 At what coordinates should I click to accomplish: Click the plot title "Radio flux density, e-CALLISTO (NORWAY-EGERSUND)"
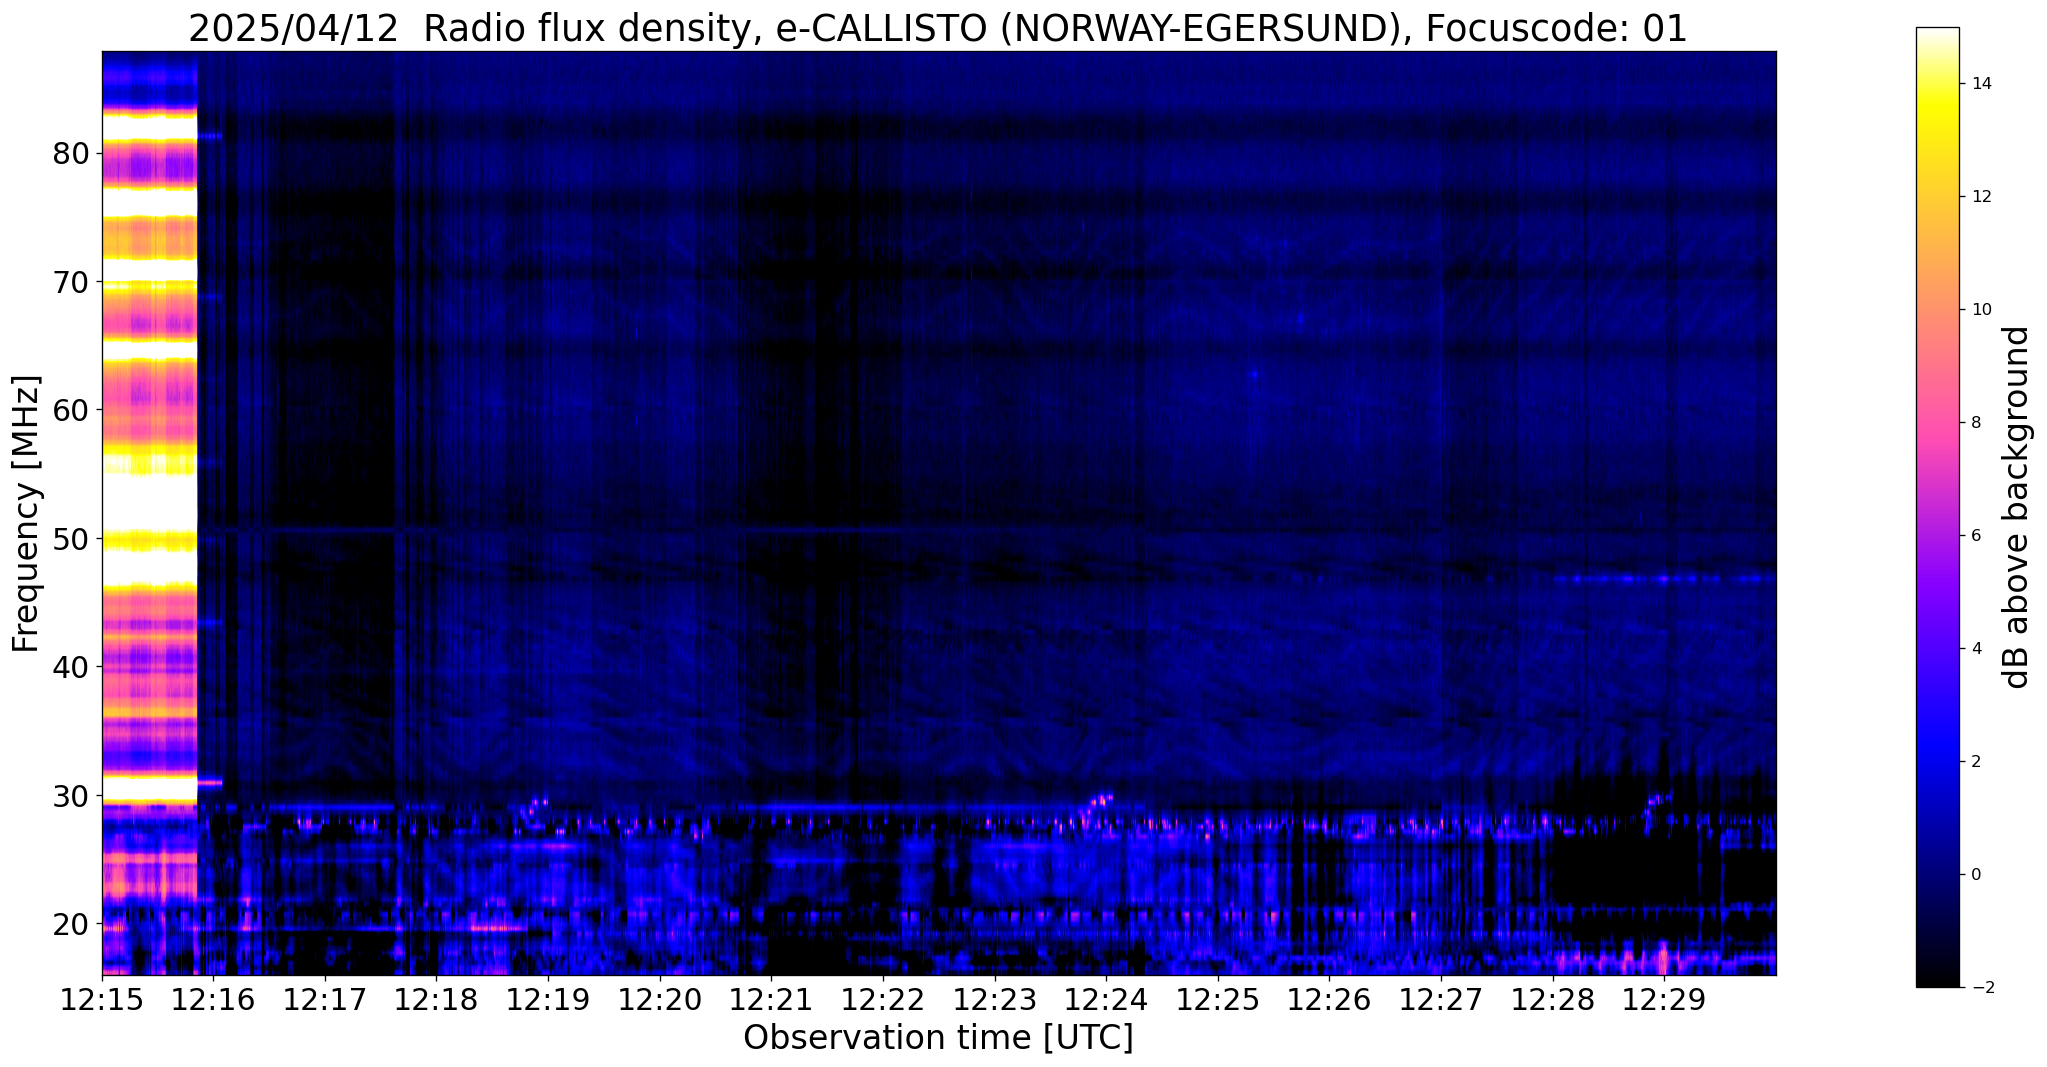point(912,29)
